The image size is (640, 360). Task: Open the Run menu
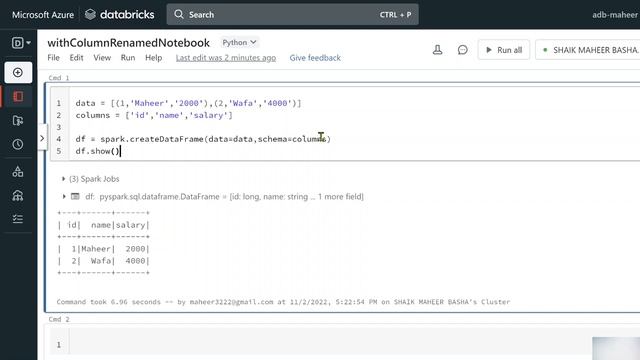pos(128,58)
